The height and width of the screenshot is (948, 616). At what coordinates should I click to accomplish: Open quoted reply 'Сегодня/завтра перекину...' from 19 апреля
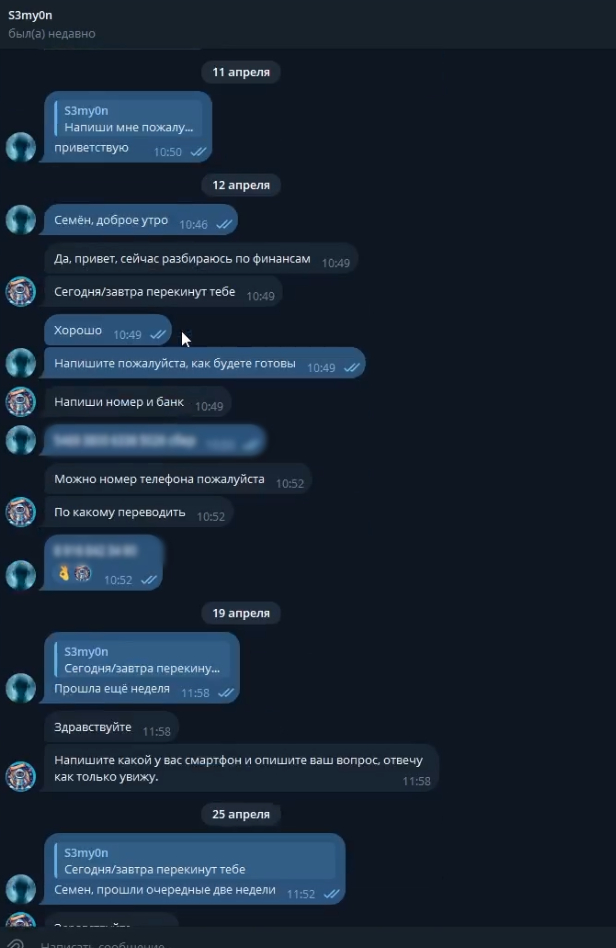pos(142,660)
